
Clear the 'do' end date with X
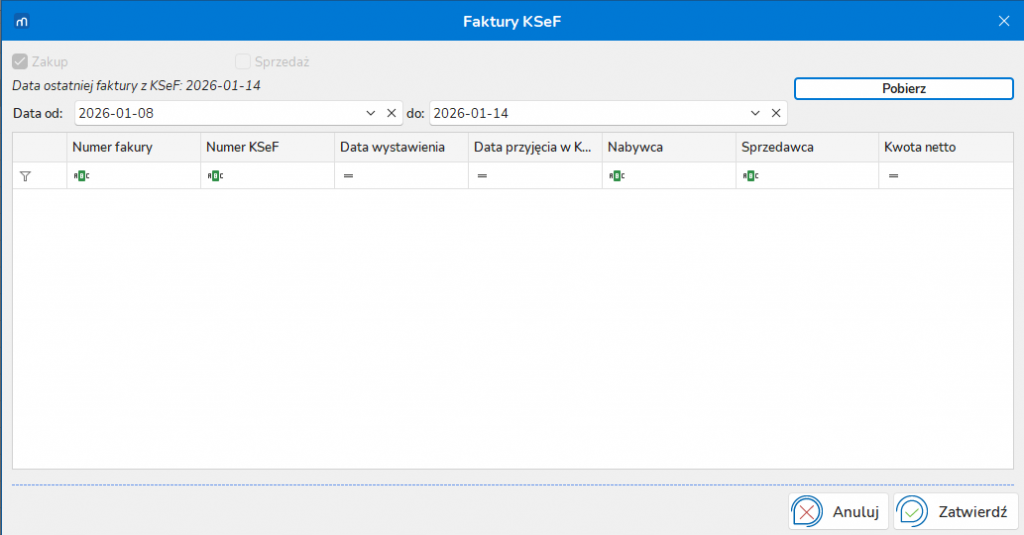775,113
